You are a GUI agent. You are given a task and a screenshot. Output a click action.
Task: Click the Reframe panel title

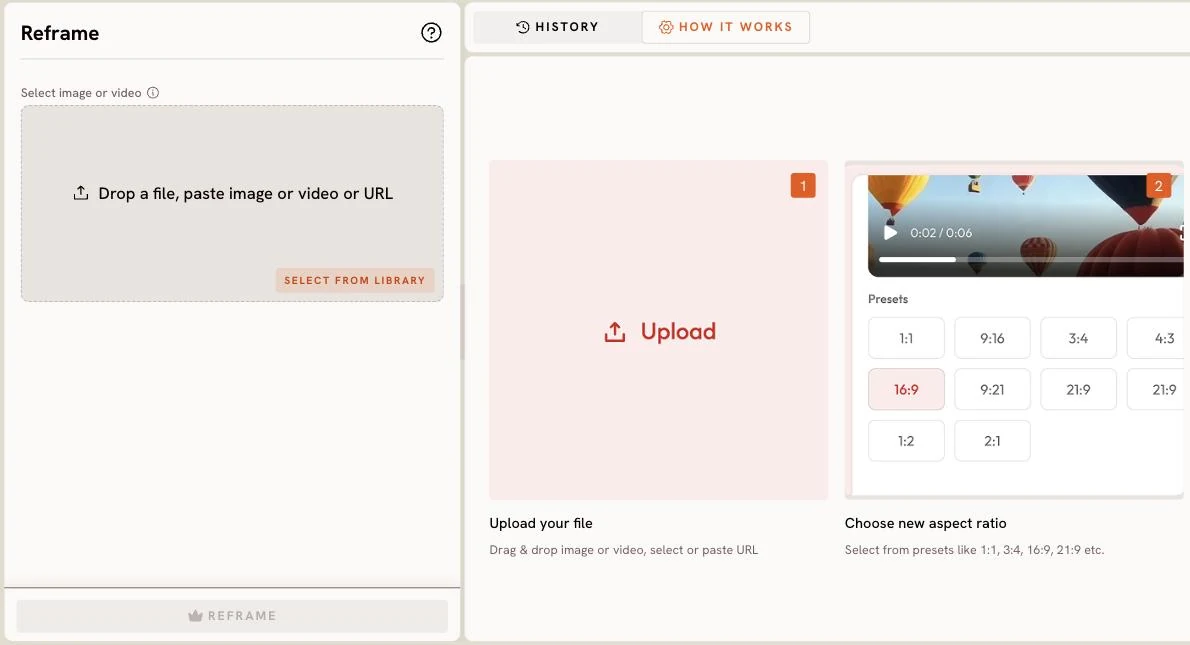pyautogui.click(x=60, y=33)
